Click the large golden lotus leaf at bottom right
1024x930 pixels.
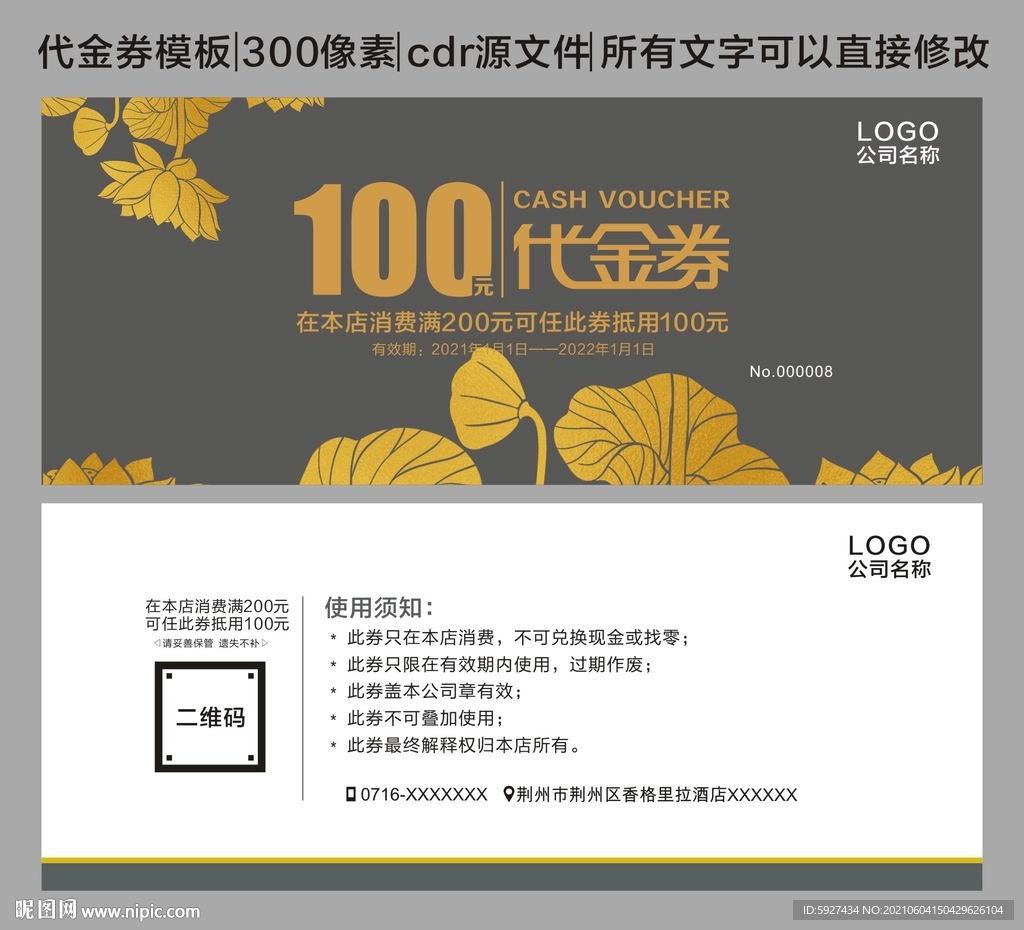point(673,430)
